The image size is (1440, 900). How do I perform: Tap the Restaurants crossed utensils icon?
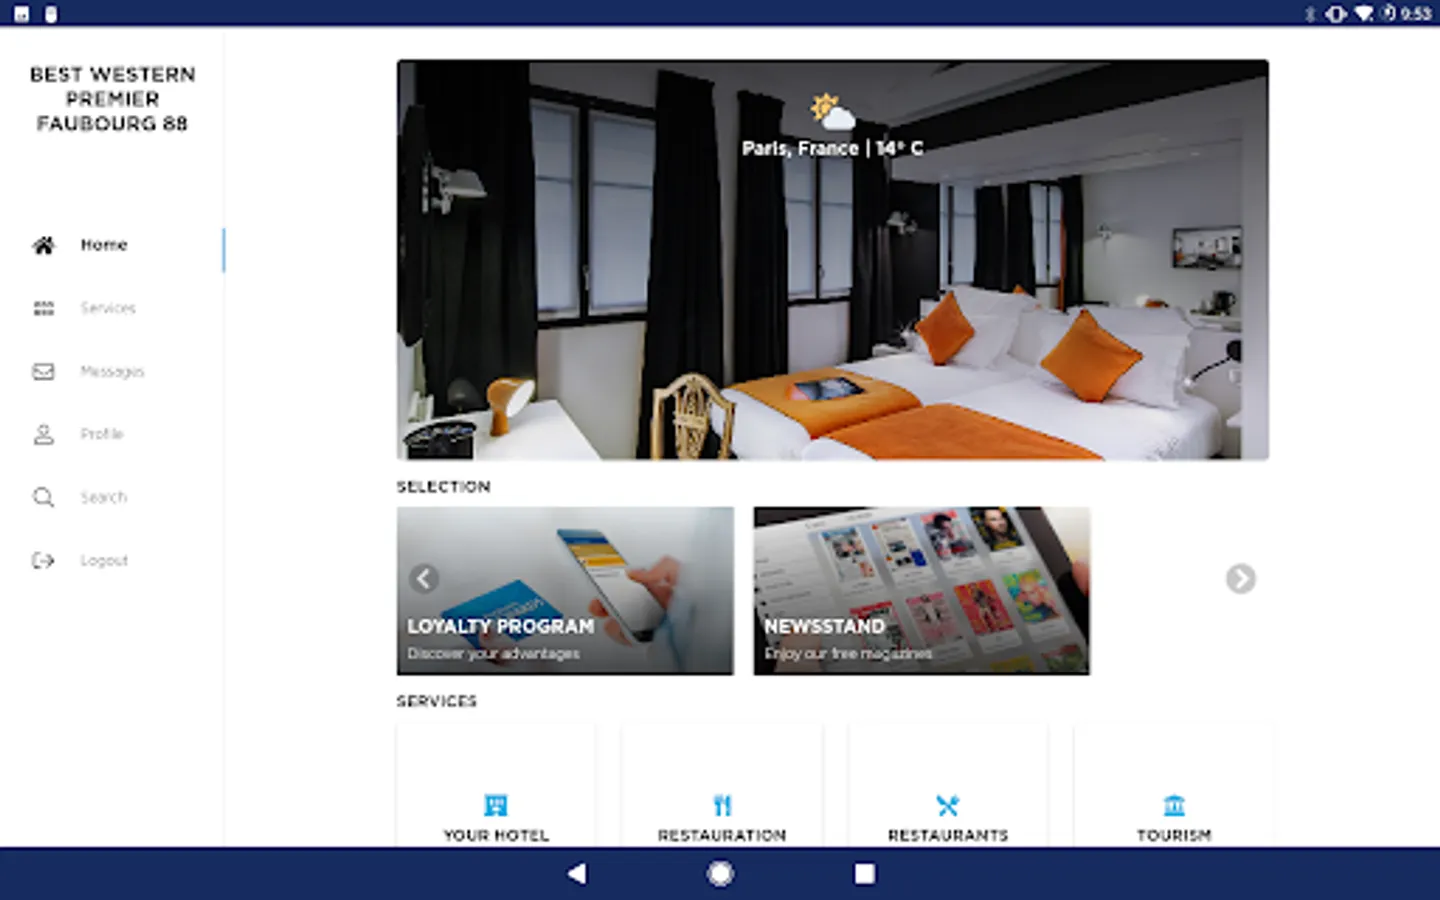[947, 805]
